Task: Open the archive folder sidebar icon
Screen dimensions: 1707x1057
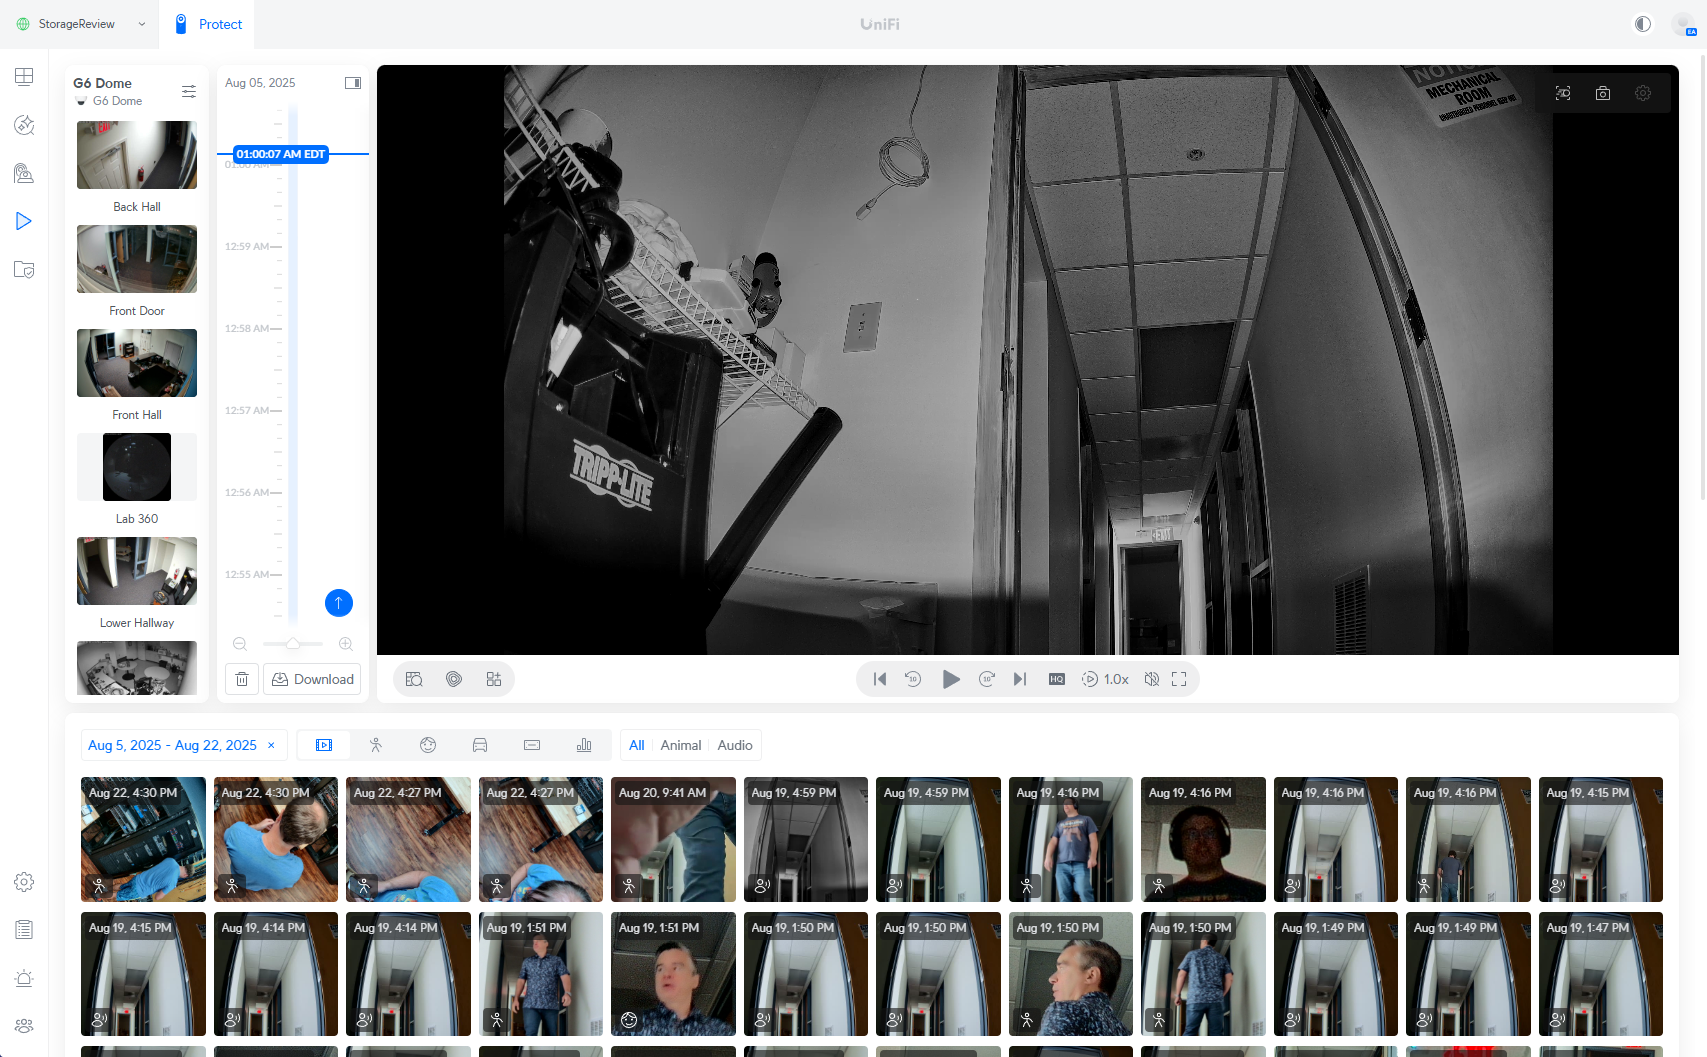Action: point(24,269)
